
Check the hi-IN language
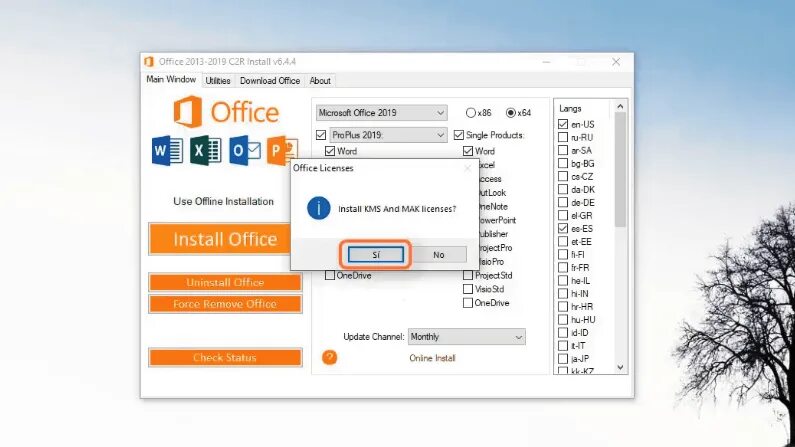pyautogui.click(x=563, y=293)
